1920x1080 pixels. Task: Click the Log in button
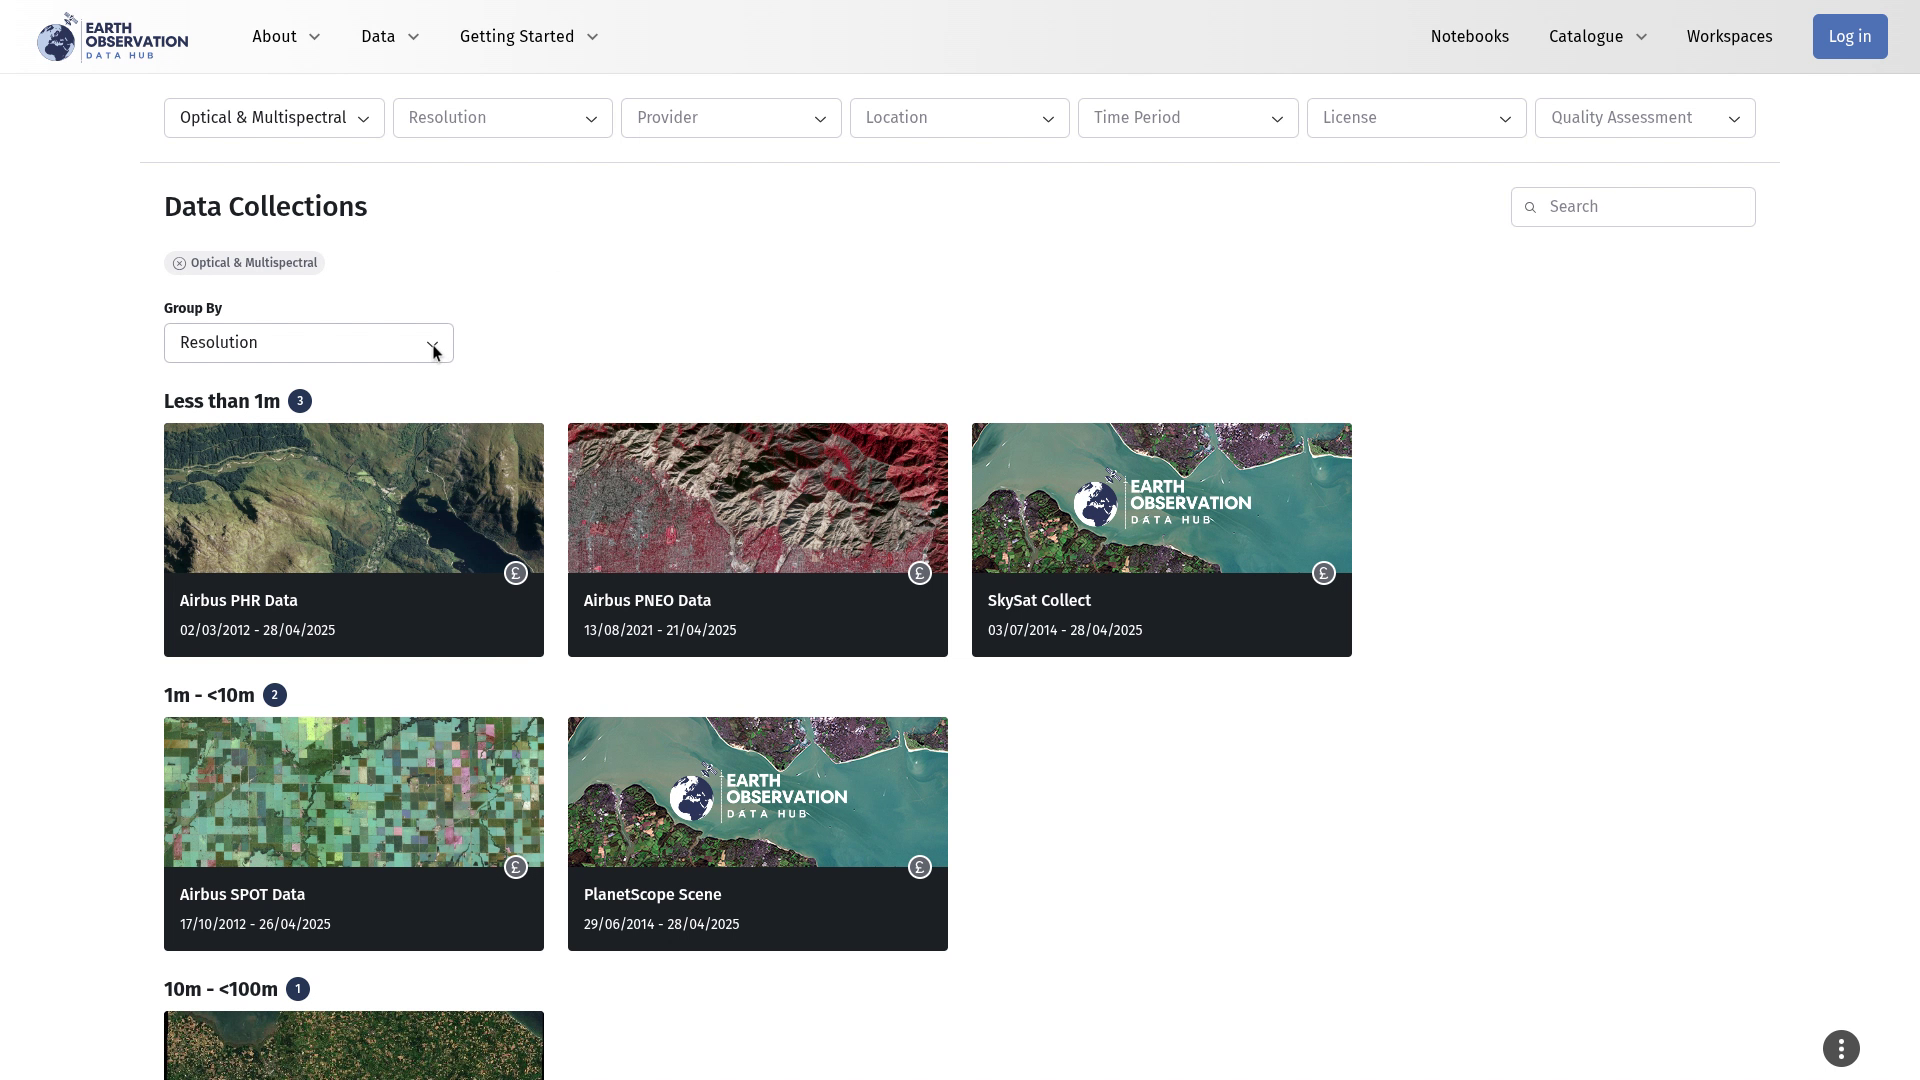click(x=1849, y=37)
